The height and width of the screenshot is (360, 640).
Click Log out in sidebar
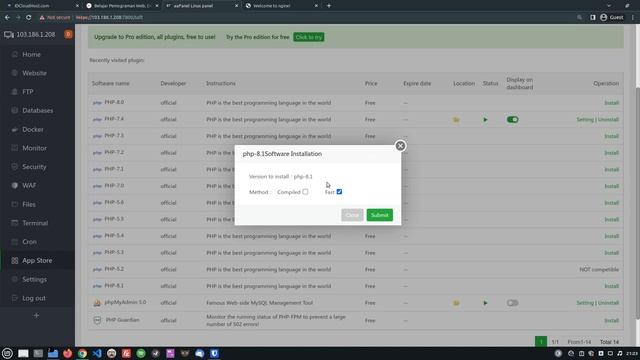33,298
